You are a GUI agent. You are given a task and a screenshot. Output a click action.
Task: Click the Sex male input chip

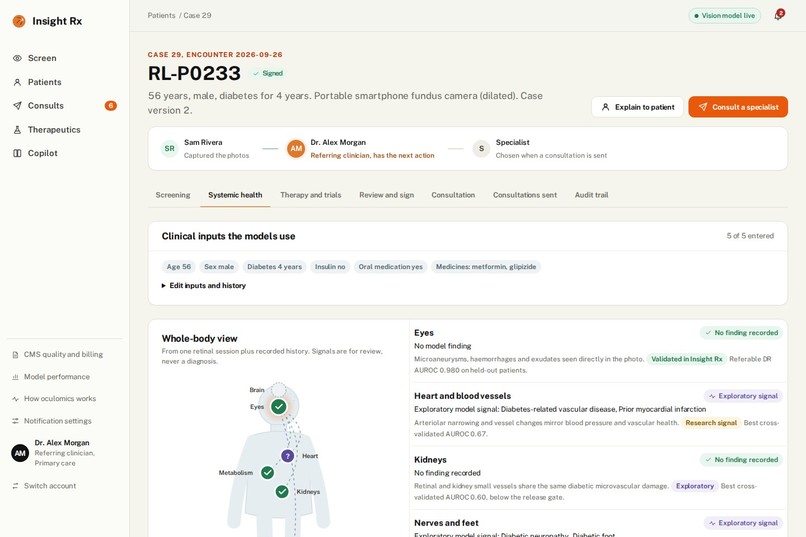(x=219, y=267)
